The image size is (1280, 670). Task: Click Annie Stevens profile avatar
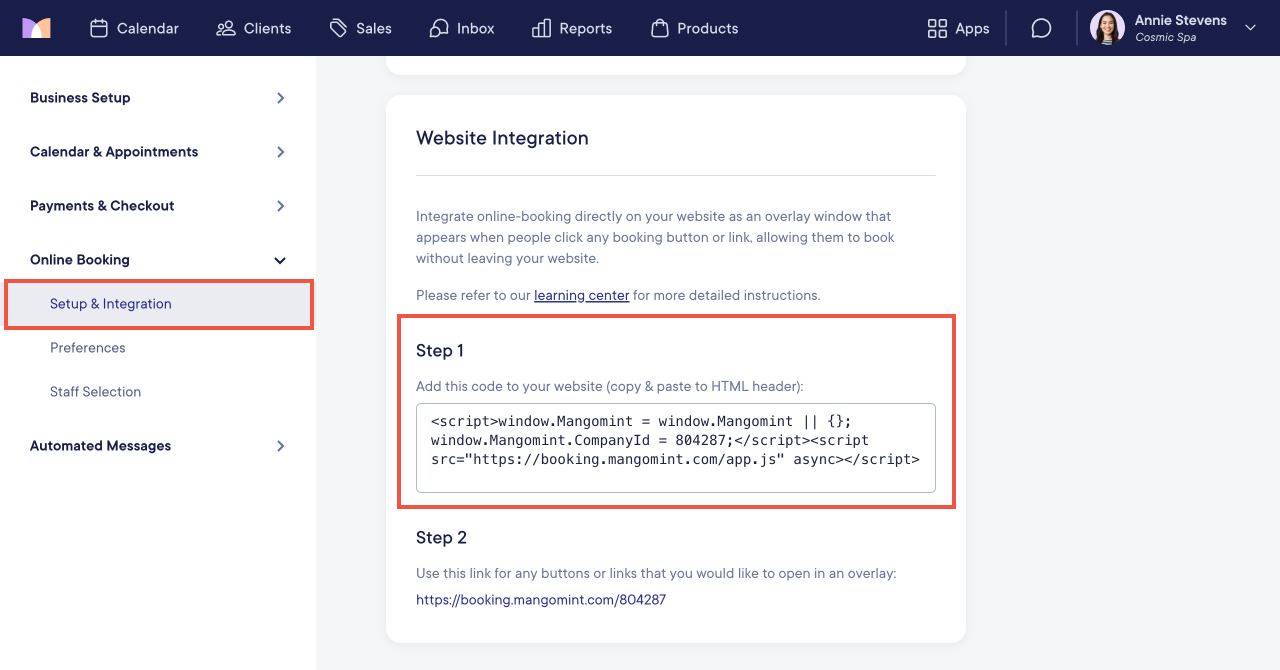coord(1107,28)
